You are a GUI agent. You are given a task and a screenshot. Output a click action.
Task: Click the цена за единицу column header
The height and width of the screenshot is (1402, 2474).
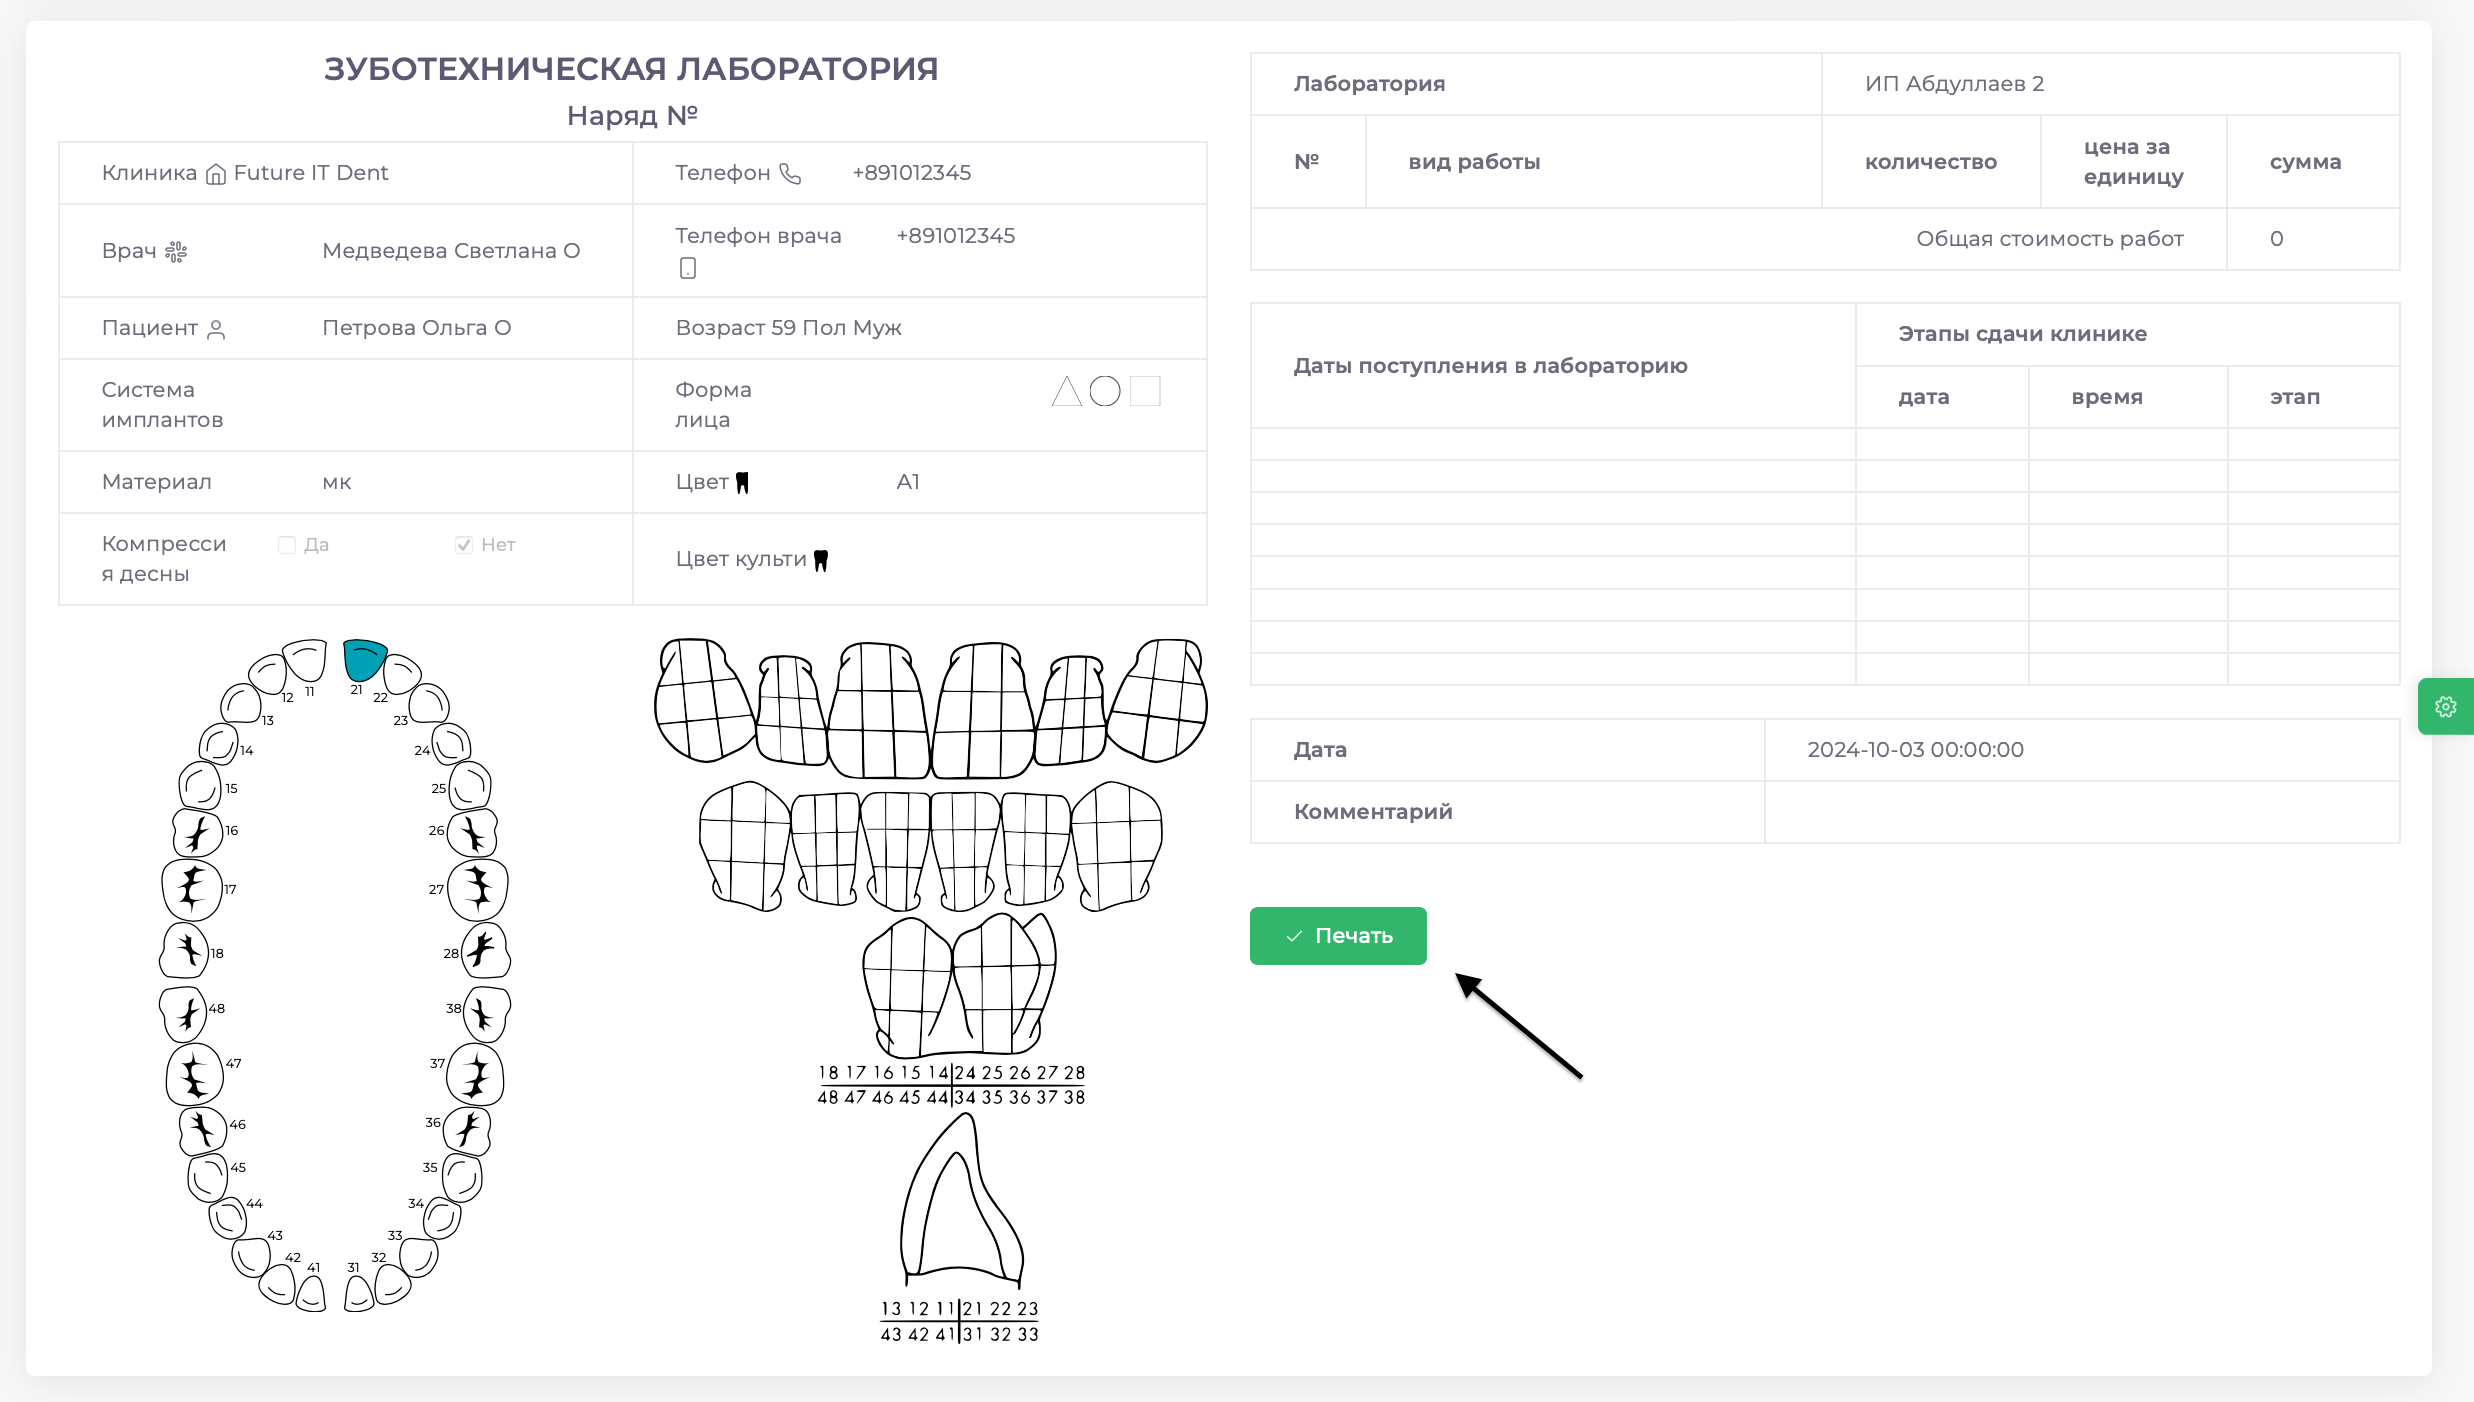tap(2134, 162)
